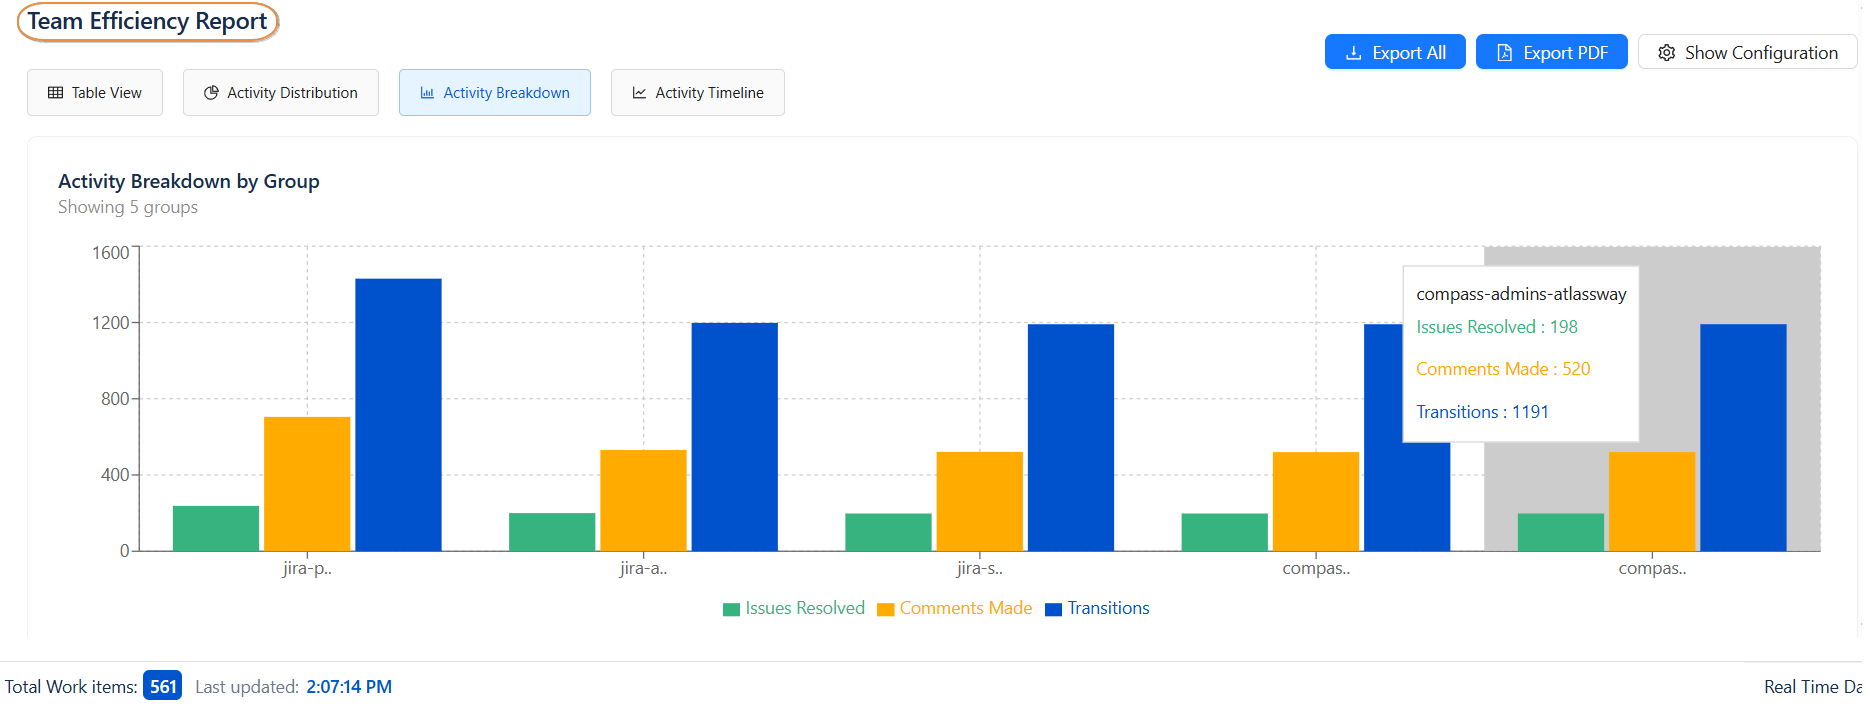Click the Activity Timeline line chart icon
The height and width of the screenshot is (704, 1868).
click(639, 93)
